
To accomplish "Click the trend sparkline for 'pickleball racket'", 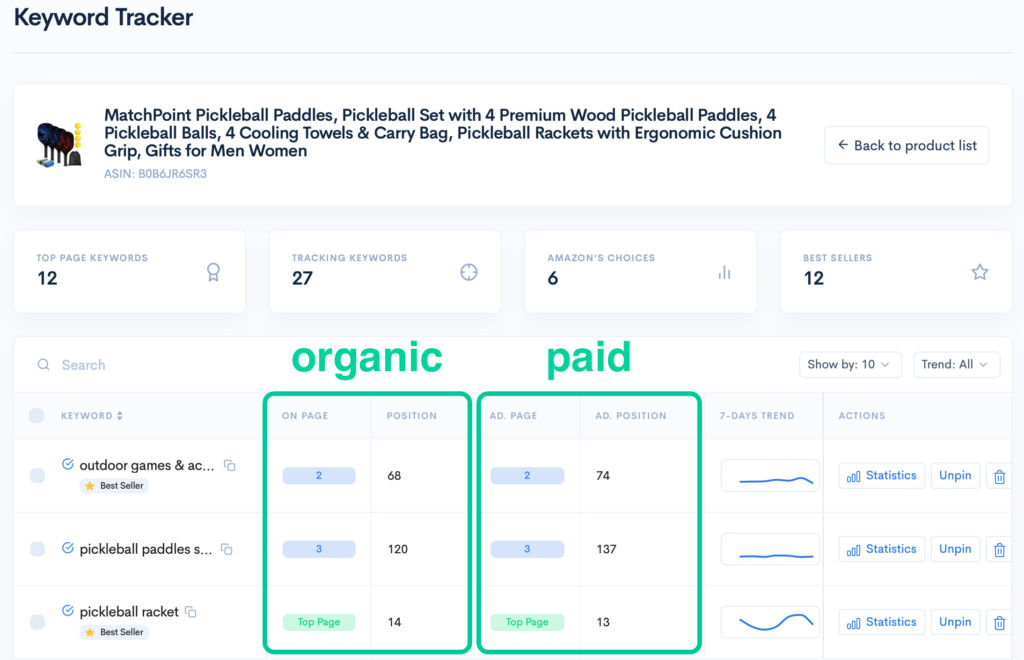I will coord(770,621).
